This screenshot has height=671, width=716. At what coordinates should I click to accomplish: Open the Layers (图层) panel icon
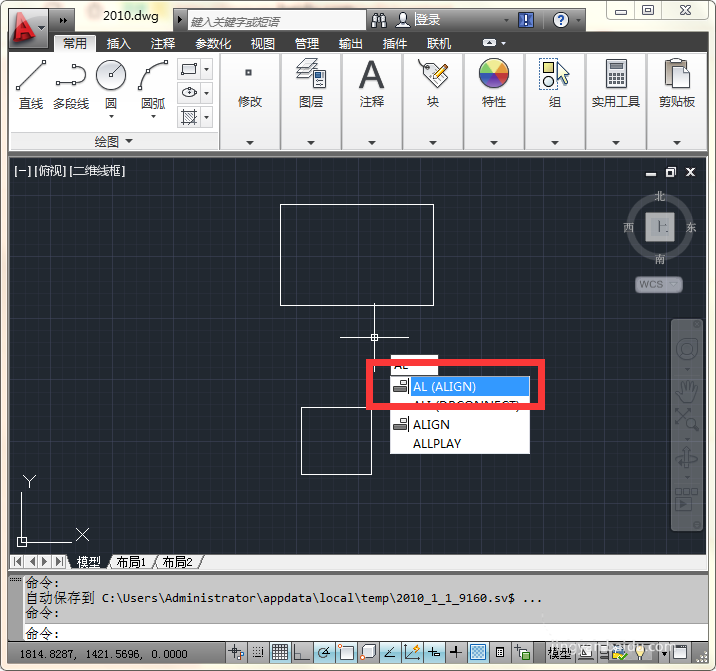pyautogui.click(x=311, y=73)
